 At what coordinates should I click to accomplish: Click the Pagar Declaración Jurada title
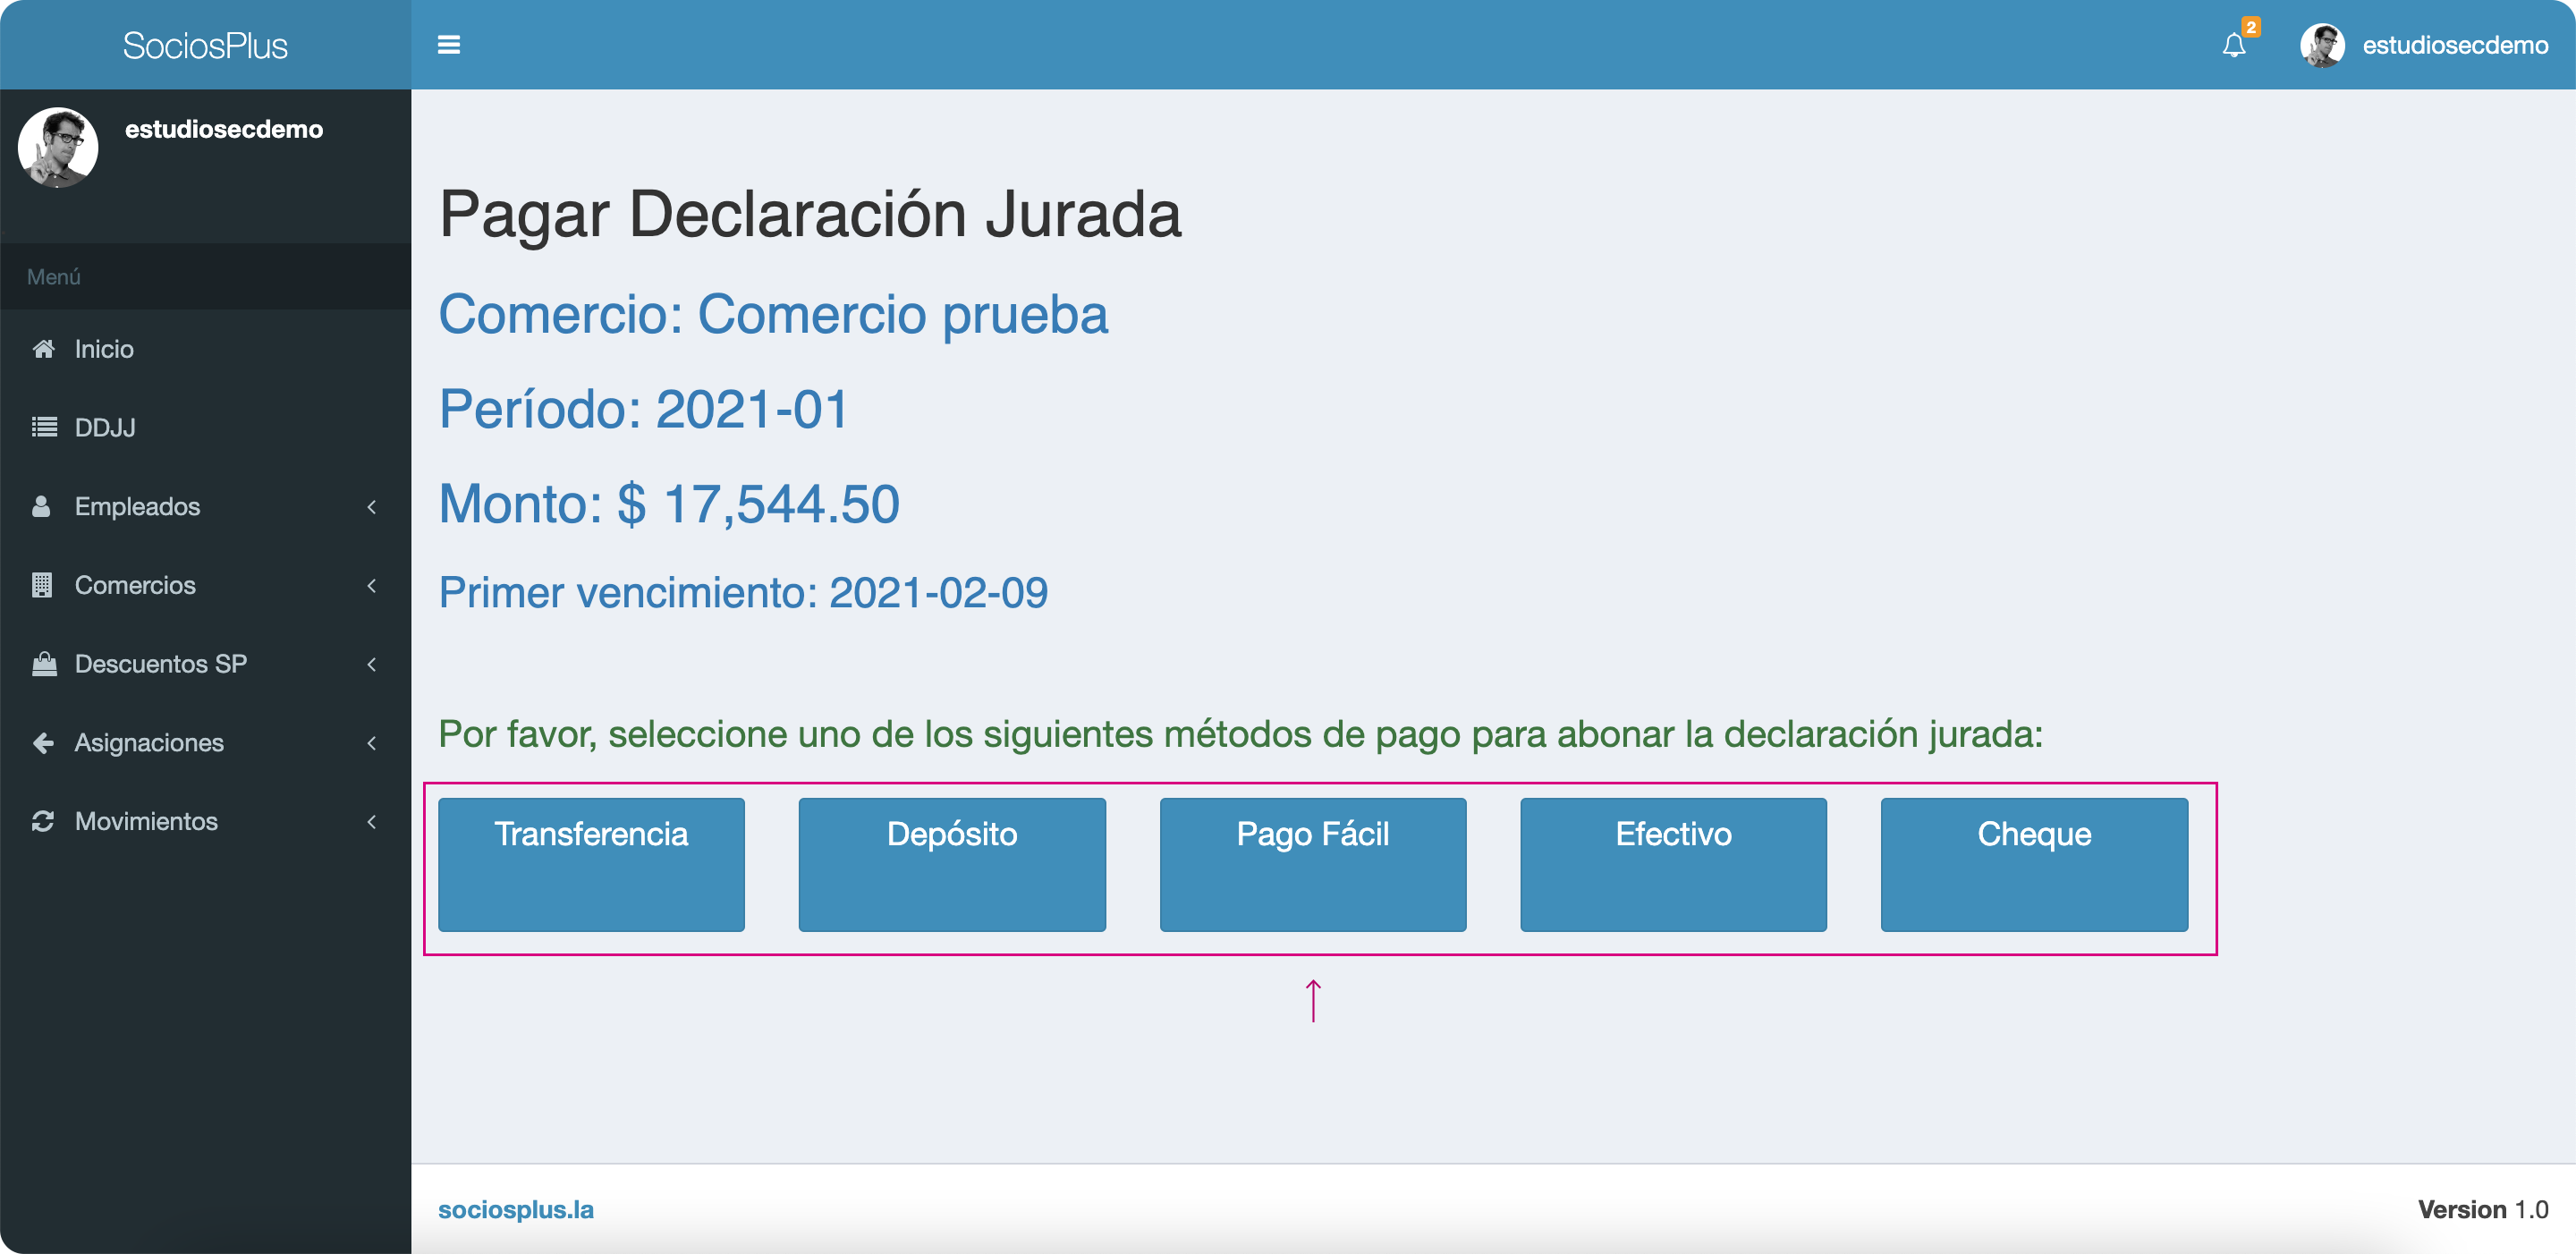coord(810,214)
